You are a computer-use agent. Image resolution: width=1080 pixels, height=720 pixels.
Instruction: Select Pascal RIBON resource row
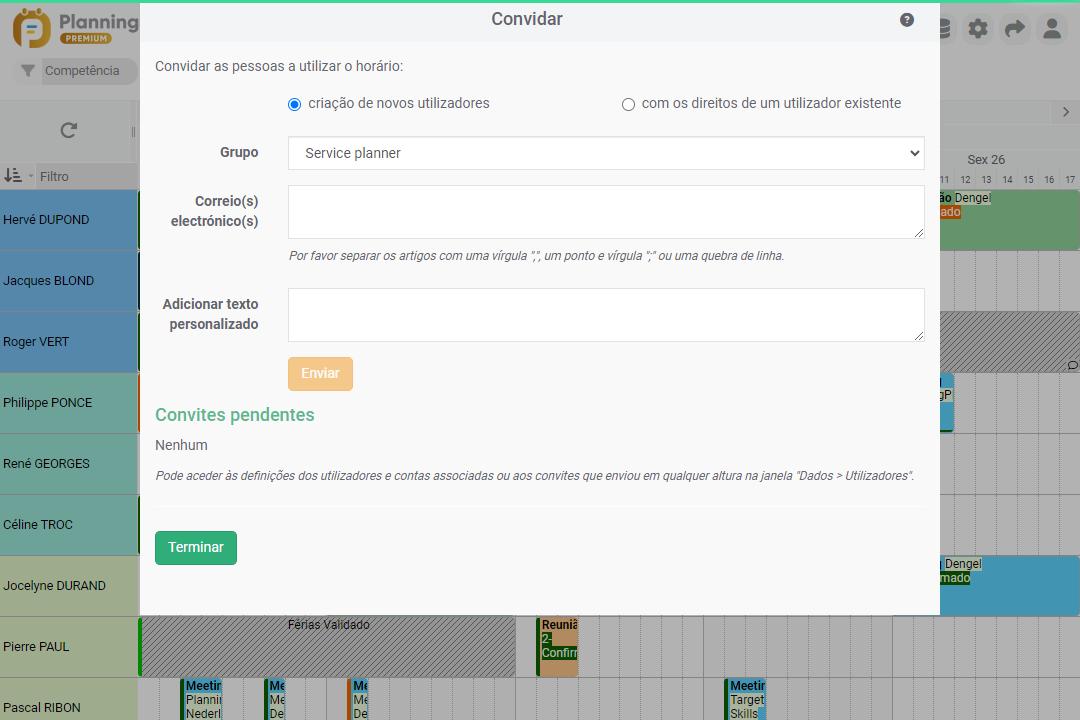[x=69, y=699]
